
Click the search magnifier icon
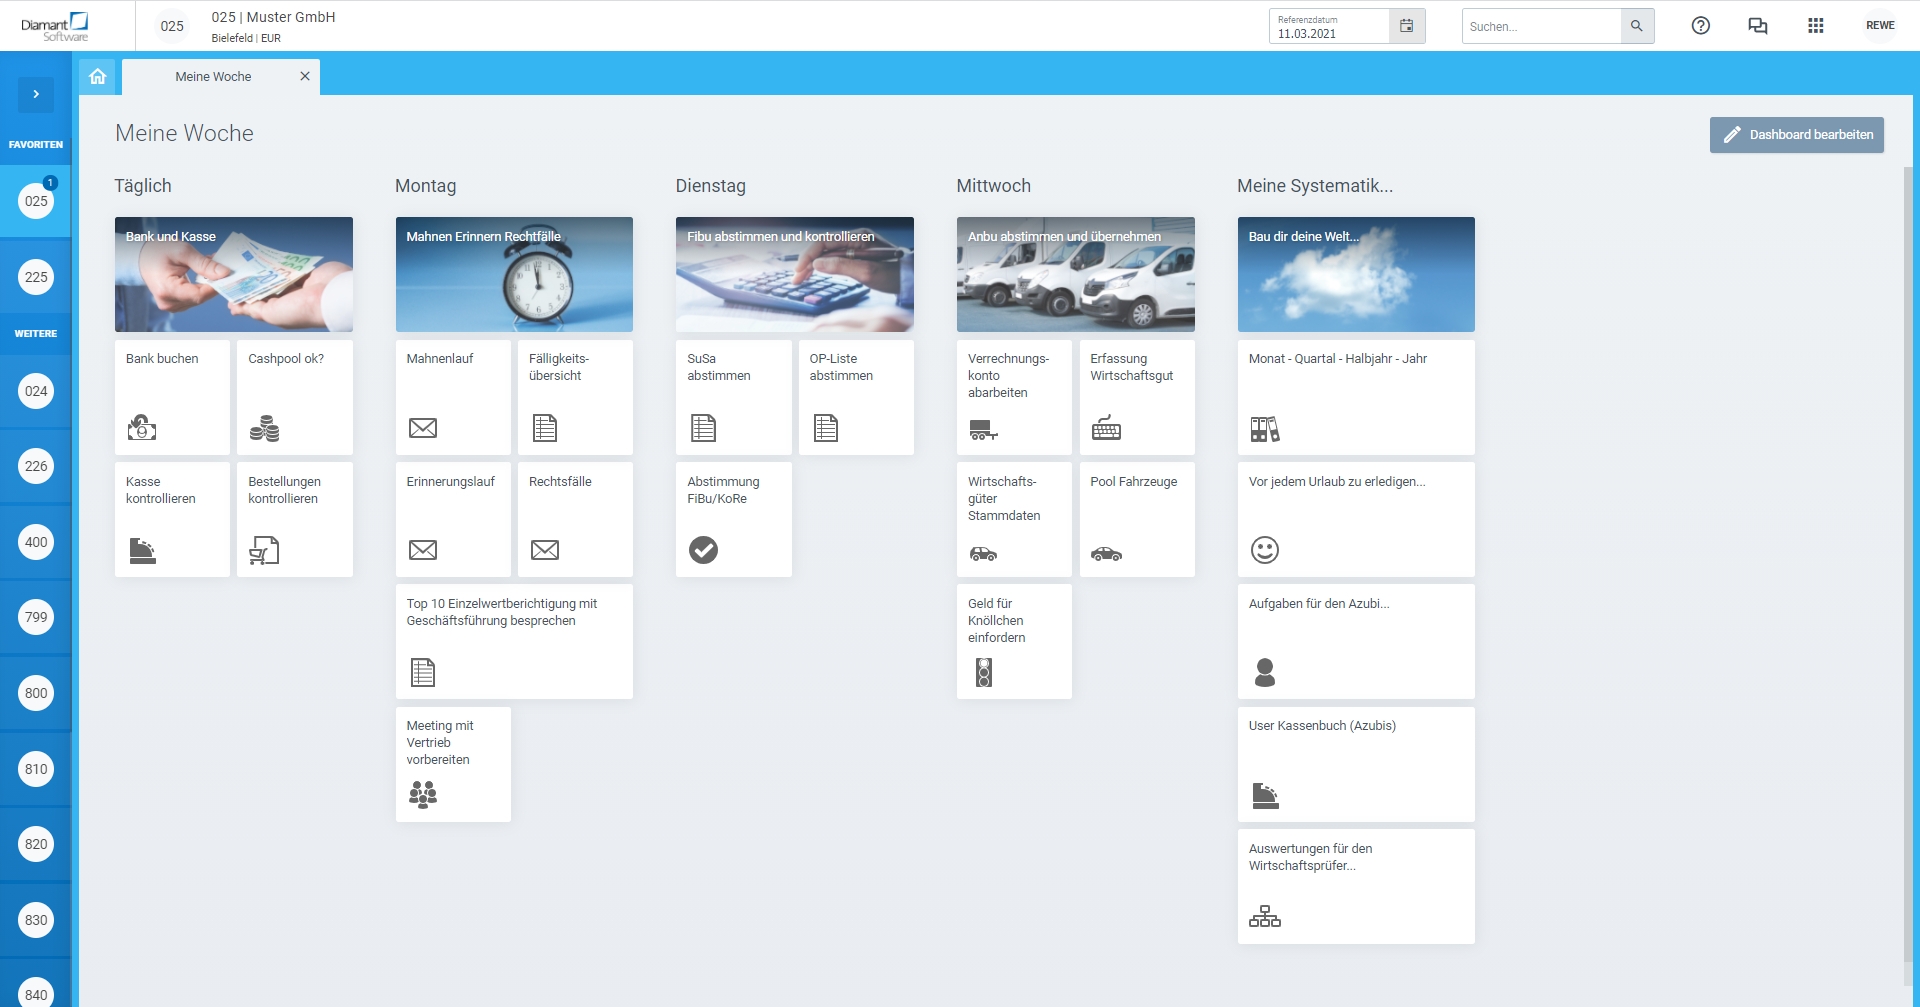[x=1637, y=26]
